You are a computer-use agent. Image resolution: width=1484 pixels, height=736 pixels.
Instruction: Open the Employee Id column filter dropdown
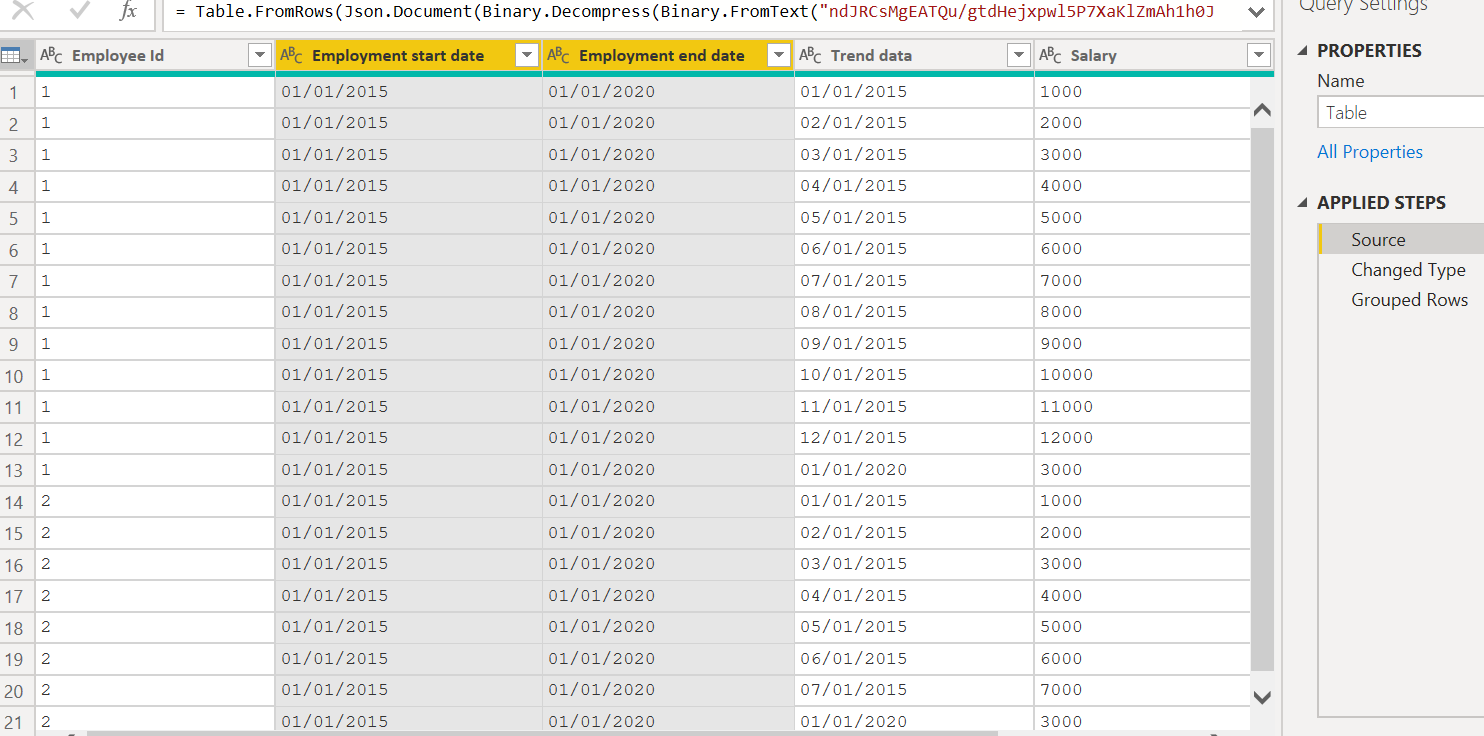[x=259, y=56]
